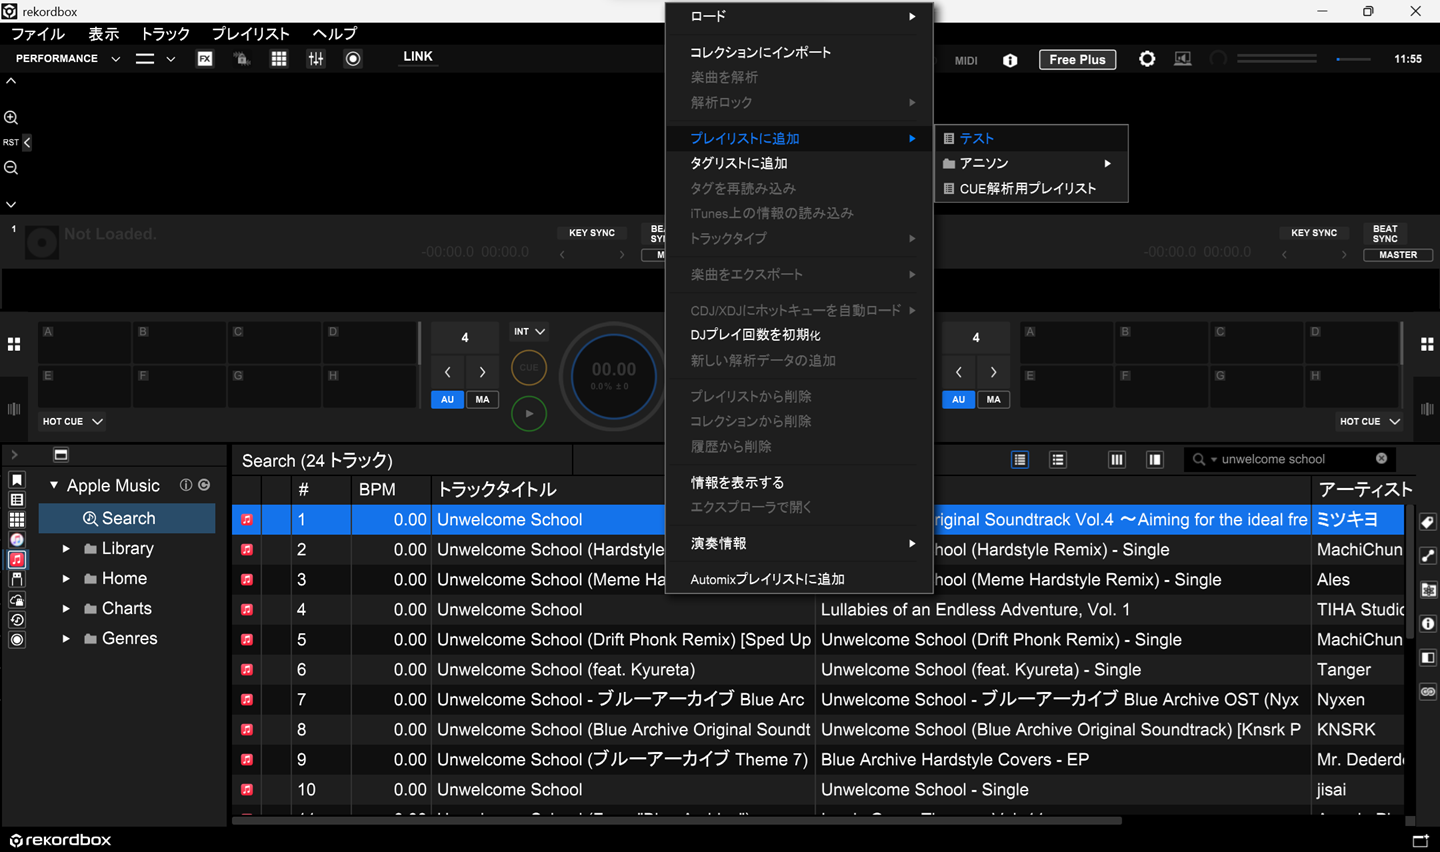
Task: Toggle KEY SYNC on the right deck
Action: 1314,233
